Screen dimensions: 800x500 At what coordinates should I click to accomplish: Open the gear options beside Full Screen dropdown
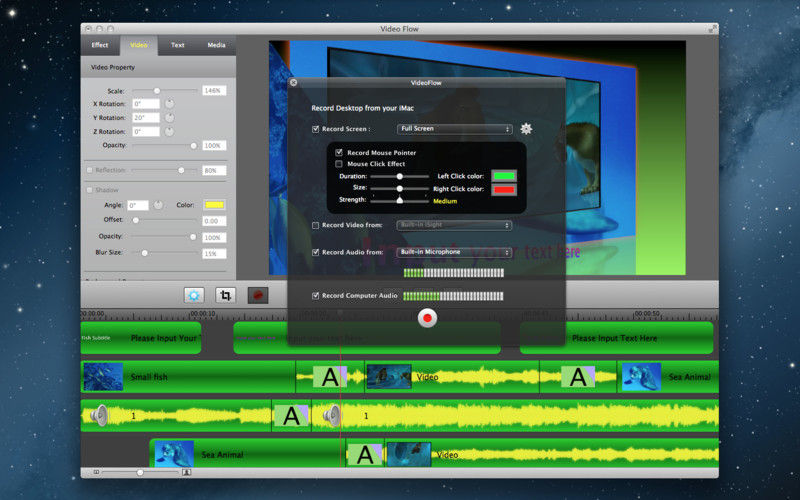526,129
